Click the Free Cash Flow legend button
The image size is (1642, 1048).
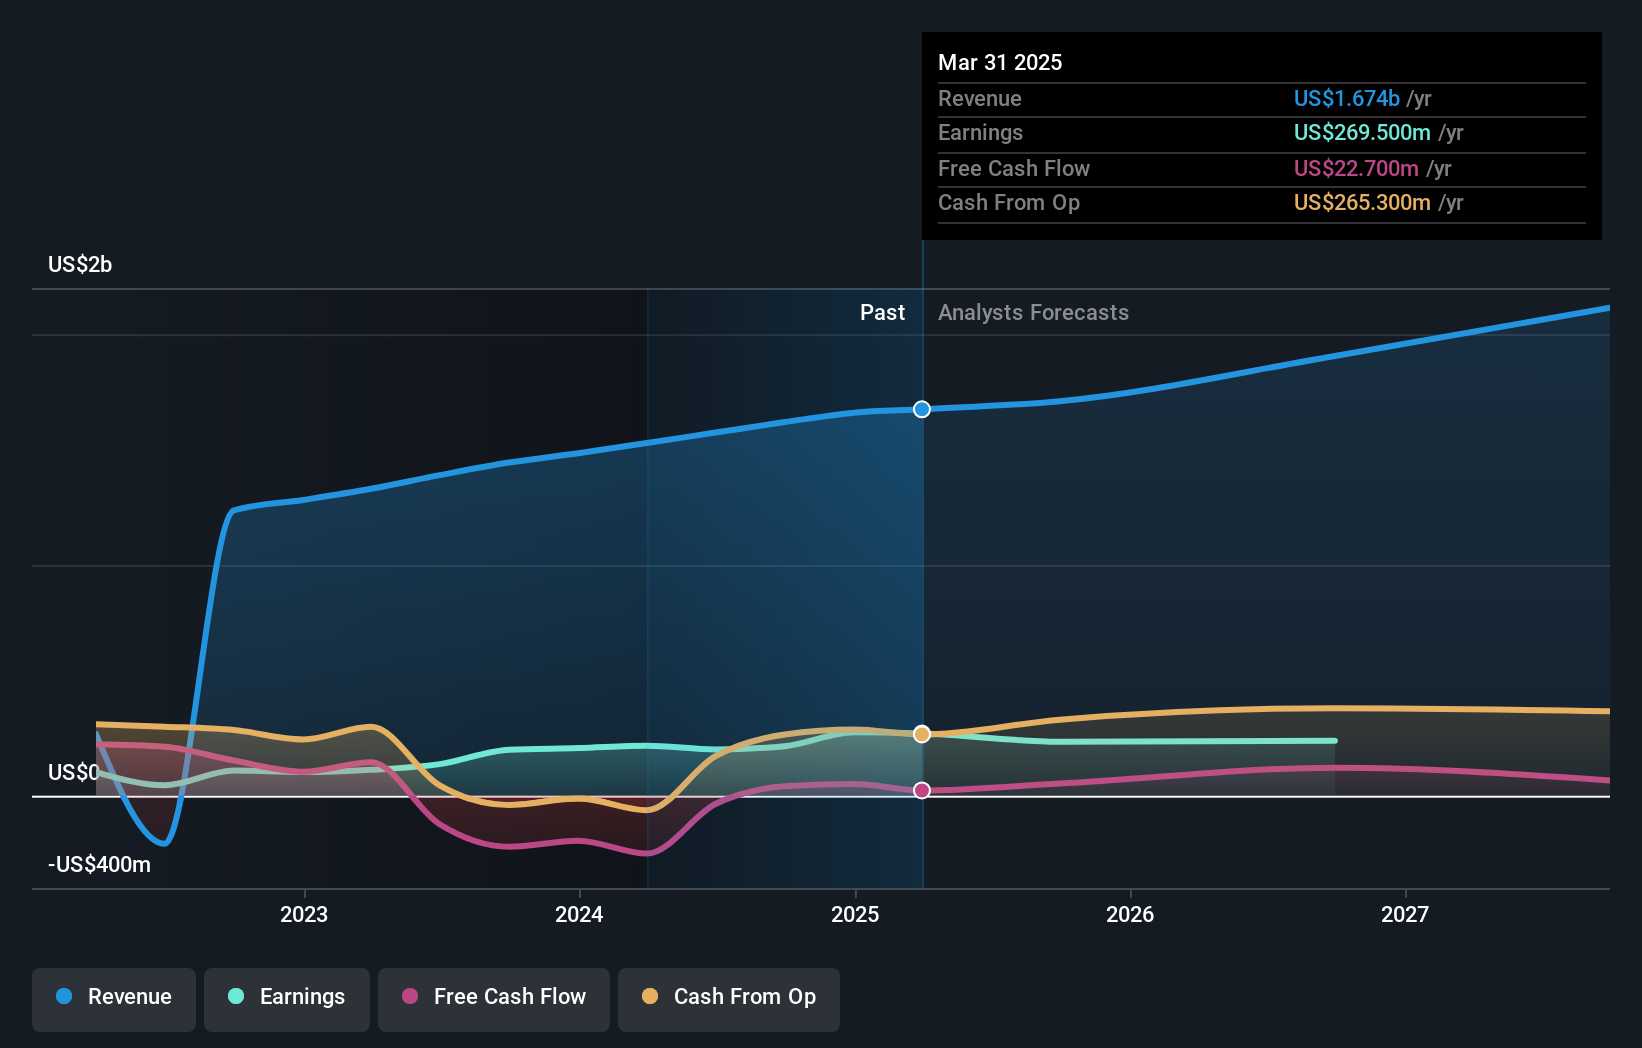(x=493, y=997)
